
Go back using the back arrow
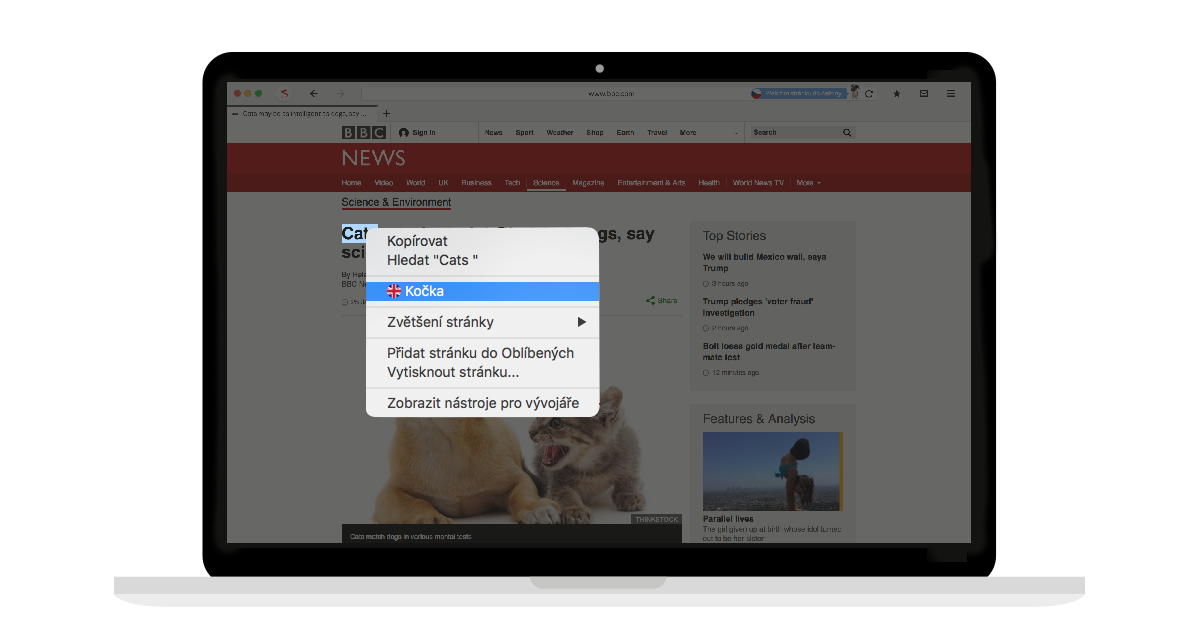313,93
